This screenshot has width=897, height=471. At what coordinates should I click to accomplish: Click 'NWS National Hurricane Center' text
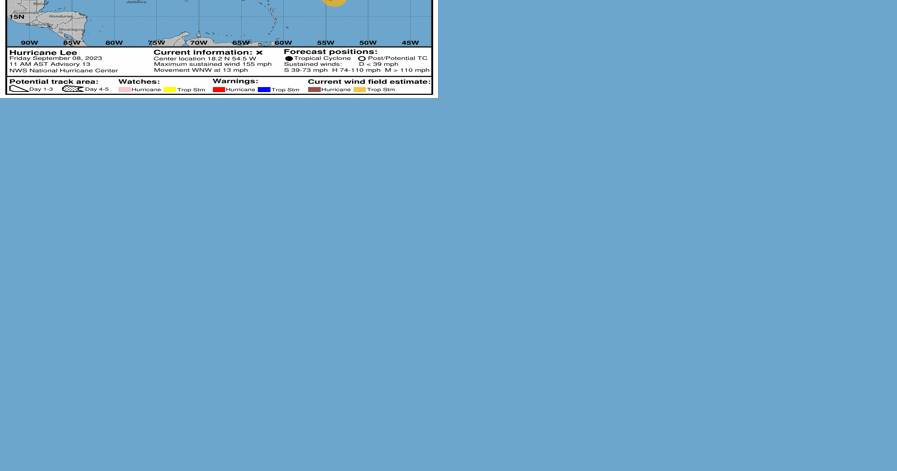point(63,70)
